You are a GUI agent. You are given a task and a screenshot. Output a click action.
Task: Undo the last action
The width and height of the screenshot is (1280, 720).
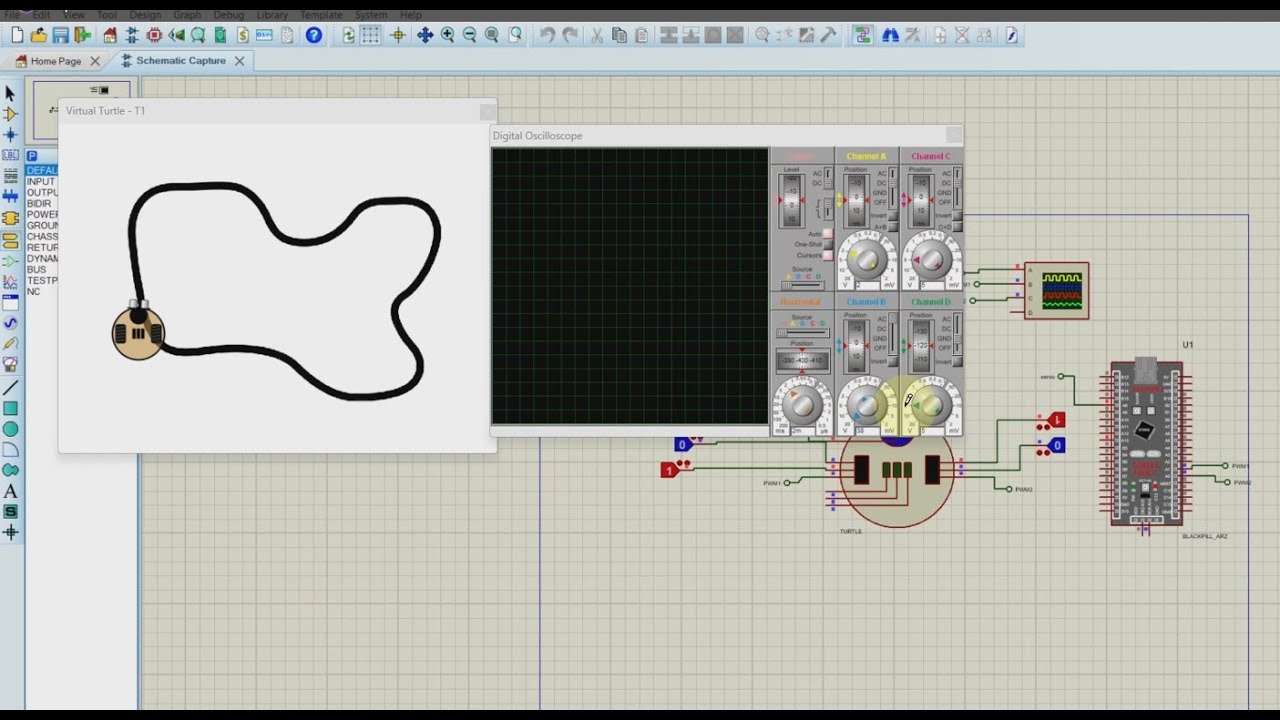point(547,35)
